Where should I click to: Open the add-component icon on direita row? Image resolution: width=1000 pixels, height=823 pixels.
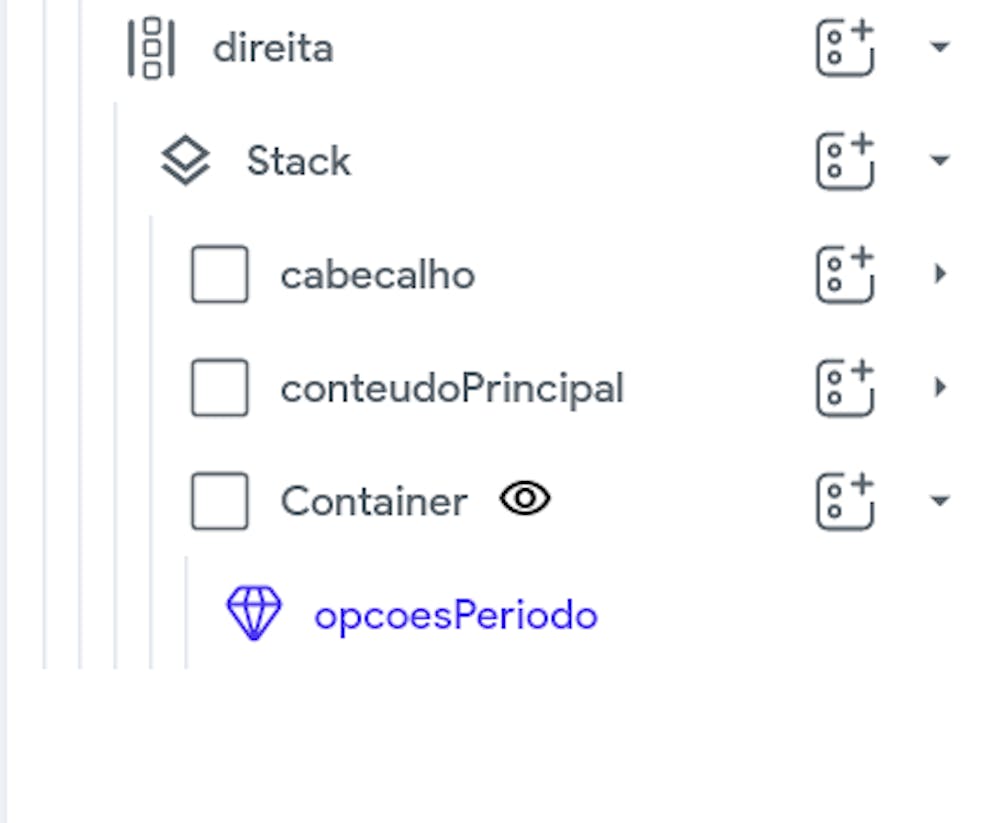click(x=843, y=46)
